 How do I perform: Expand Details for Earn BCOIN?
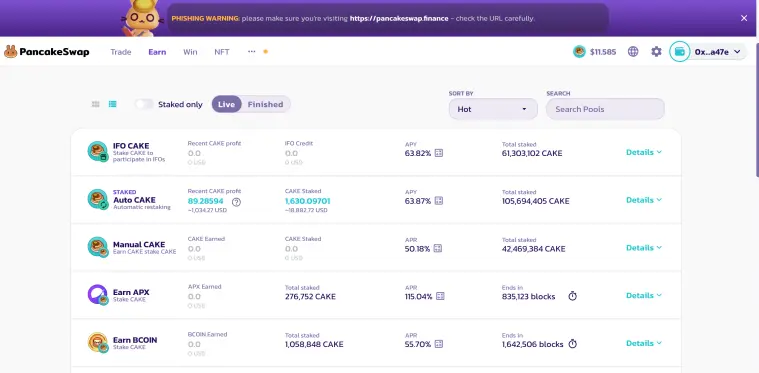[644, 343]
